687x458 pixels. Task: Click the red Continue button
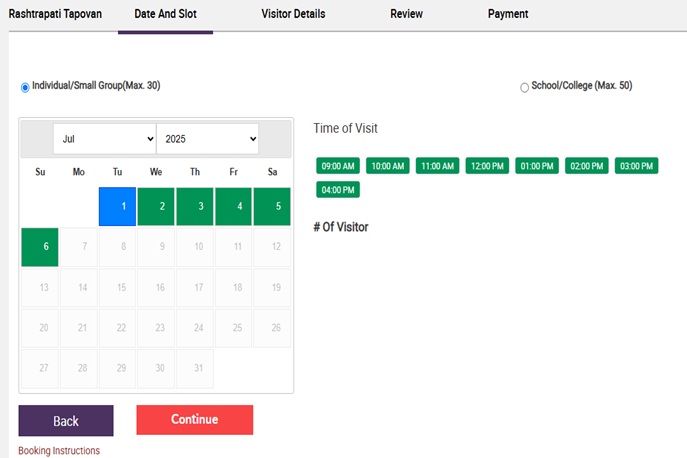pyautogui.click(x=195, y=420)
